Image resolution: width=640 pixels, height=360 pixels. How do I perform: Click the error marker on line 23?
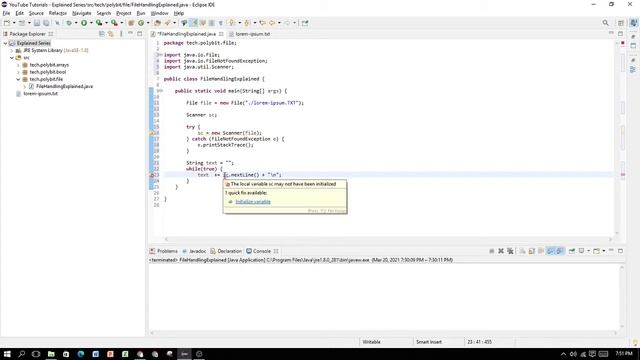click(x=151, y=175)
